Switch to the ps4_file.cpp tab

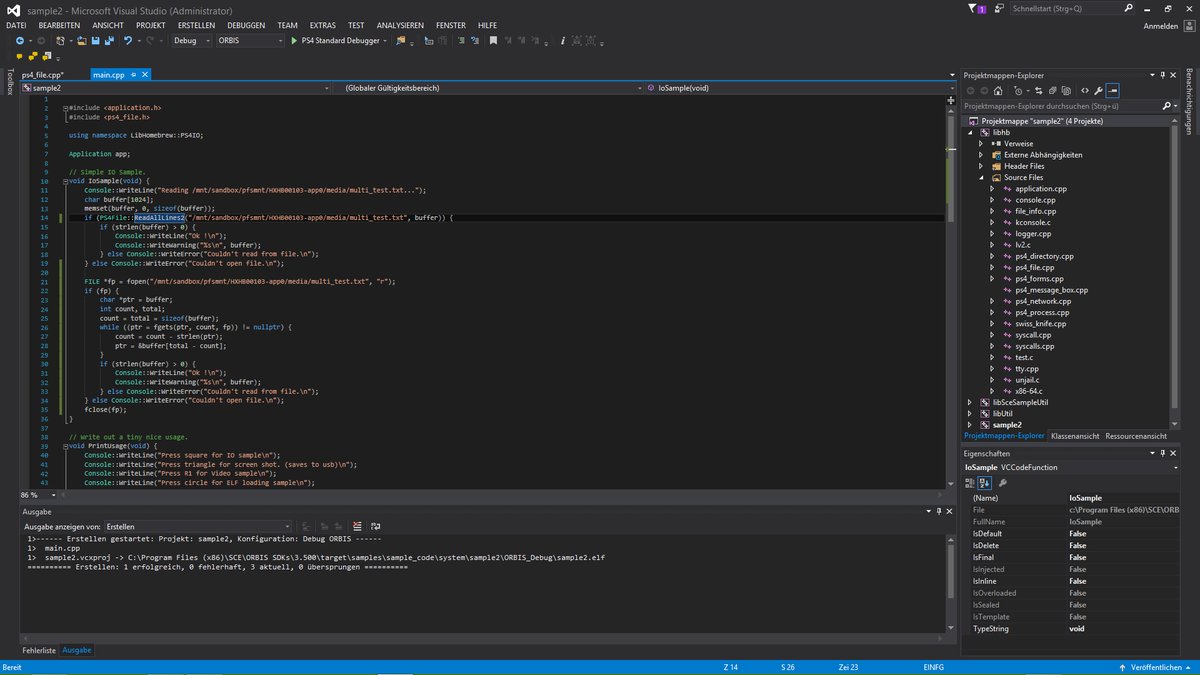pos(43,75)
